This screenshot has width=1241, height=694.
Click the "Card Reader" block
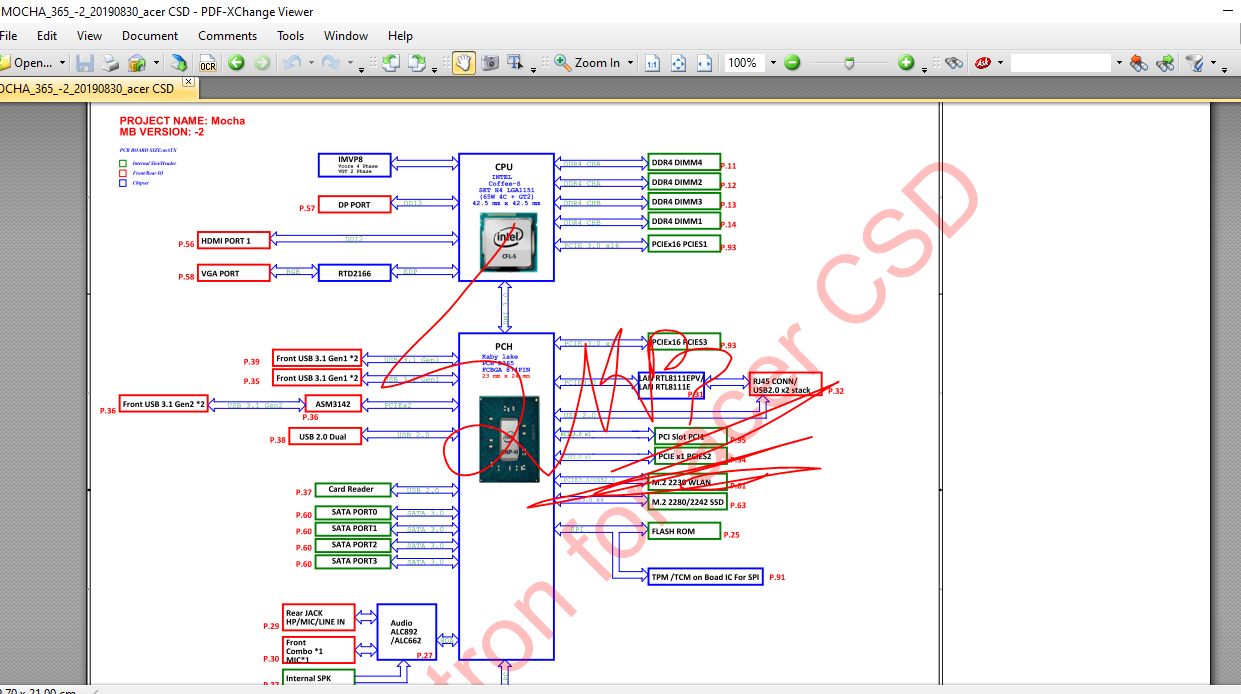coord(352,489)
